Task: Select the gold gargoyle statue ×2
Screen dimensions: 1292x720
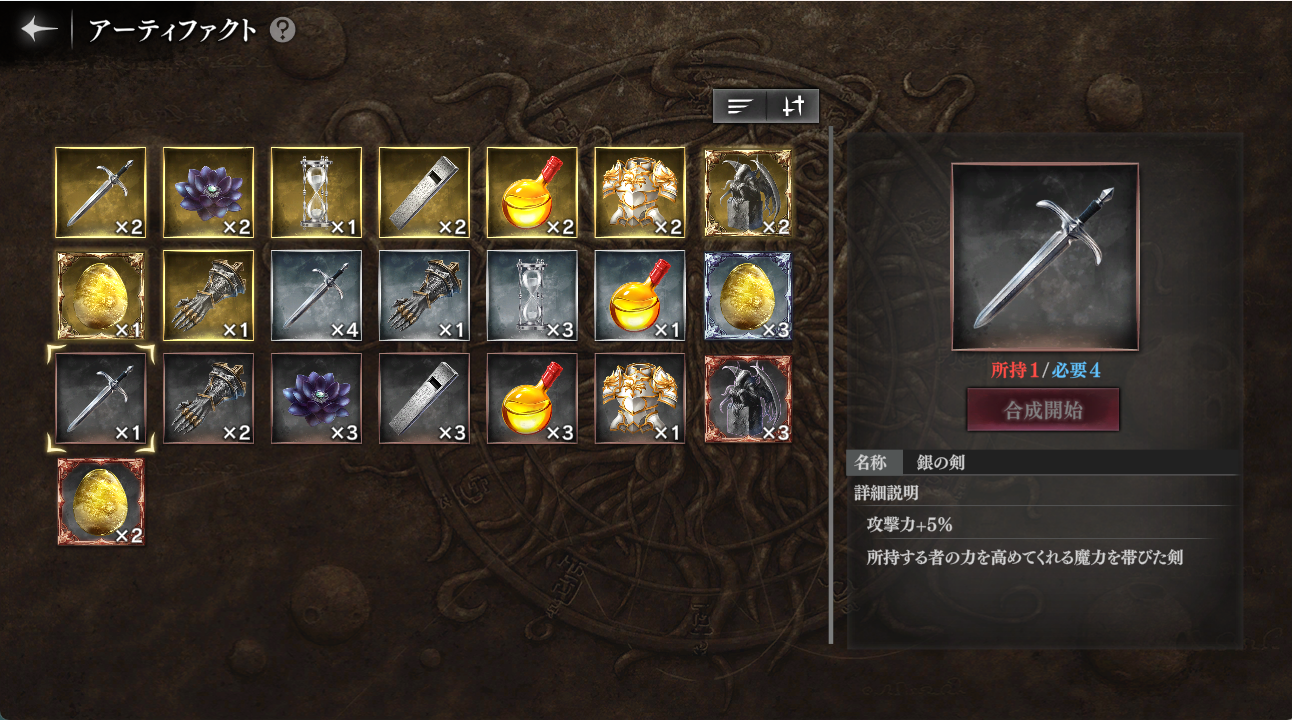Action: [748, 193]
